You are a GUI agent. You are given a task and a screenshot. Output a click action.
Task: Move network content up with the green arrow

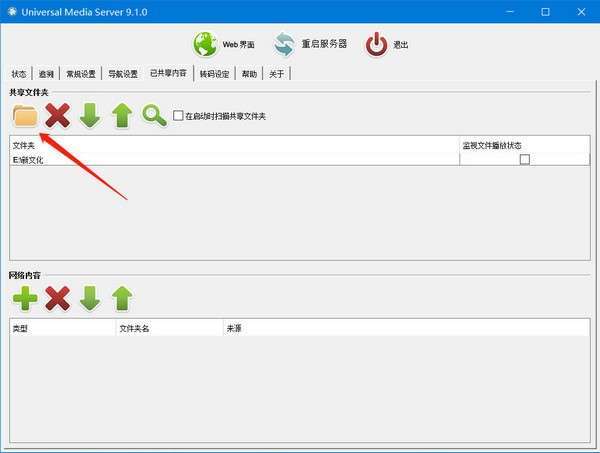click(122, 298)
